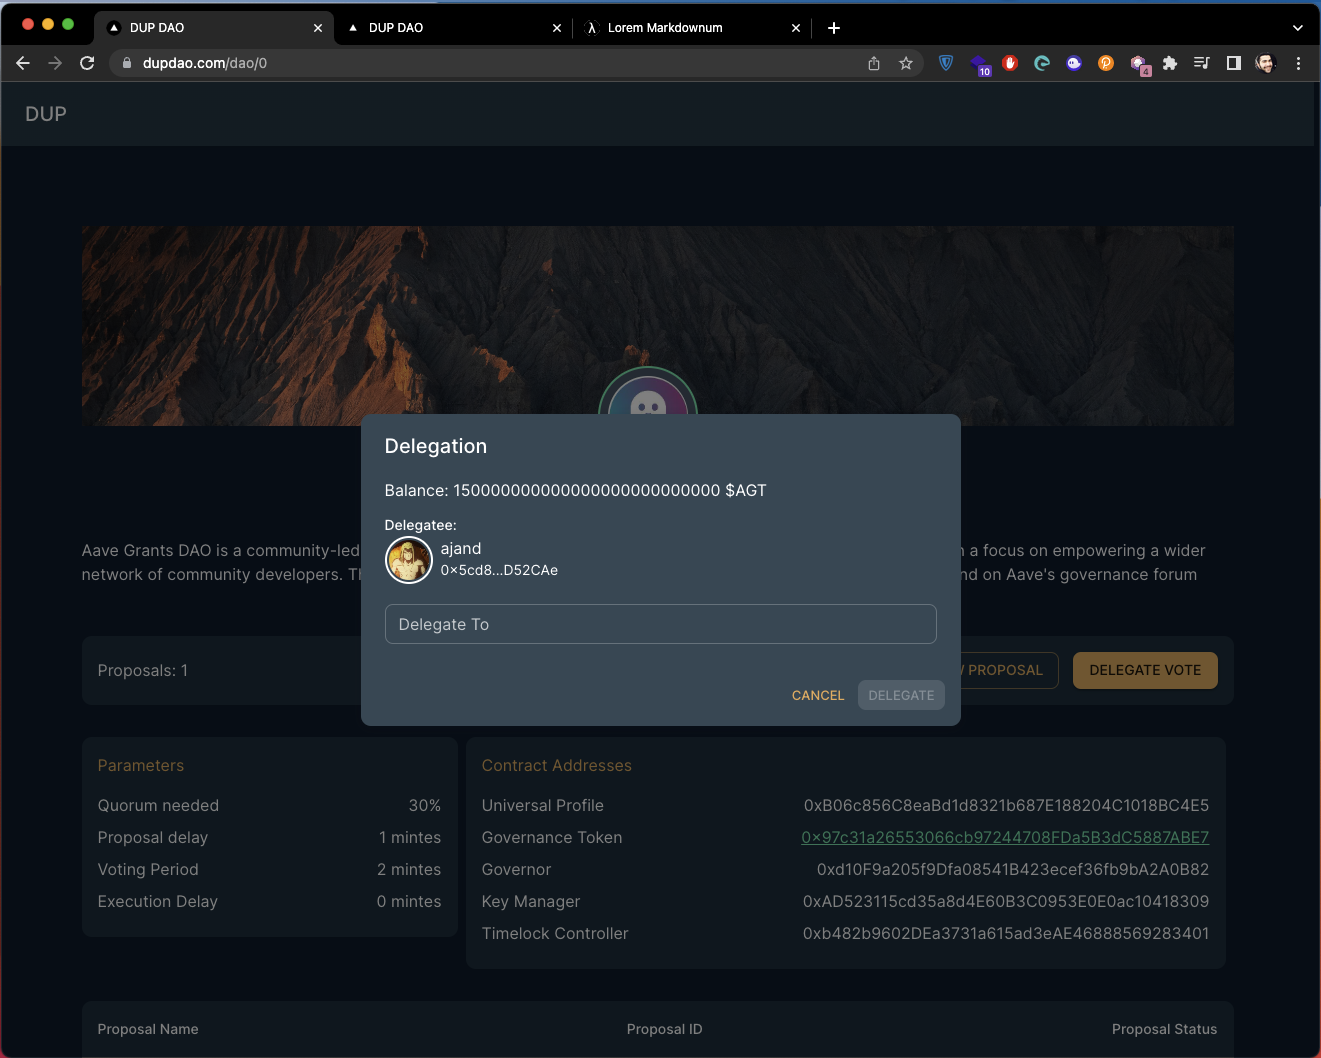Viewport: 1321px width, 1058px height.
Task: Open the Chrome three-dot menu
Action: coord(1298,63)
